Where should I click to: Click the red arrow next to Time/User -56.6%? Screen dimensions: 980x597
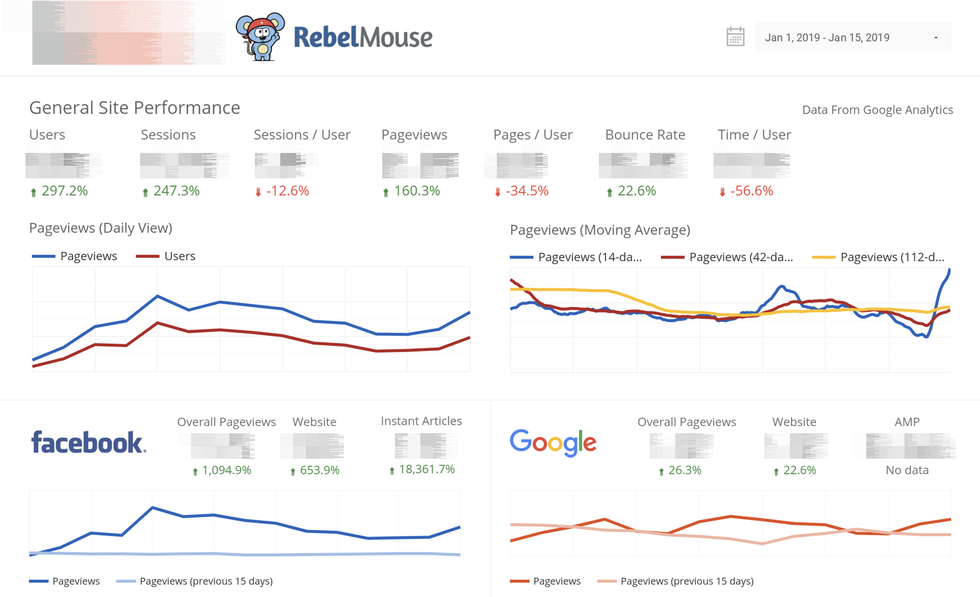[x=721, y=190]
